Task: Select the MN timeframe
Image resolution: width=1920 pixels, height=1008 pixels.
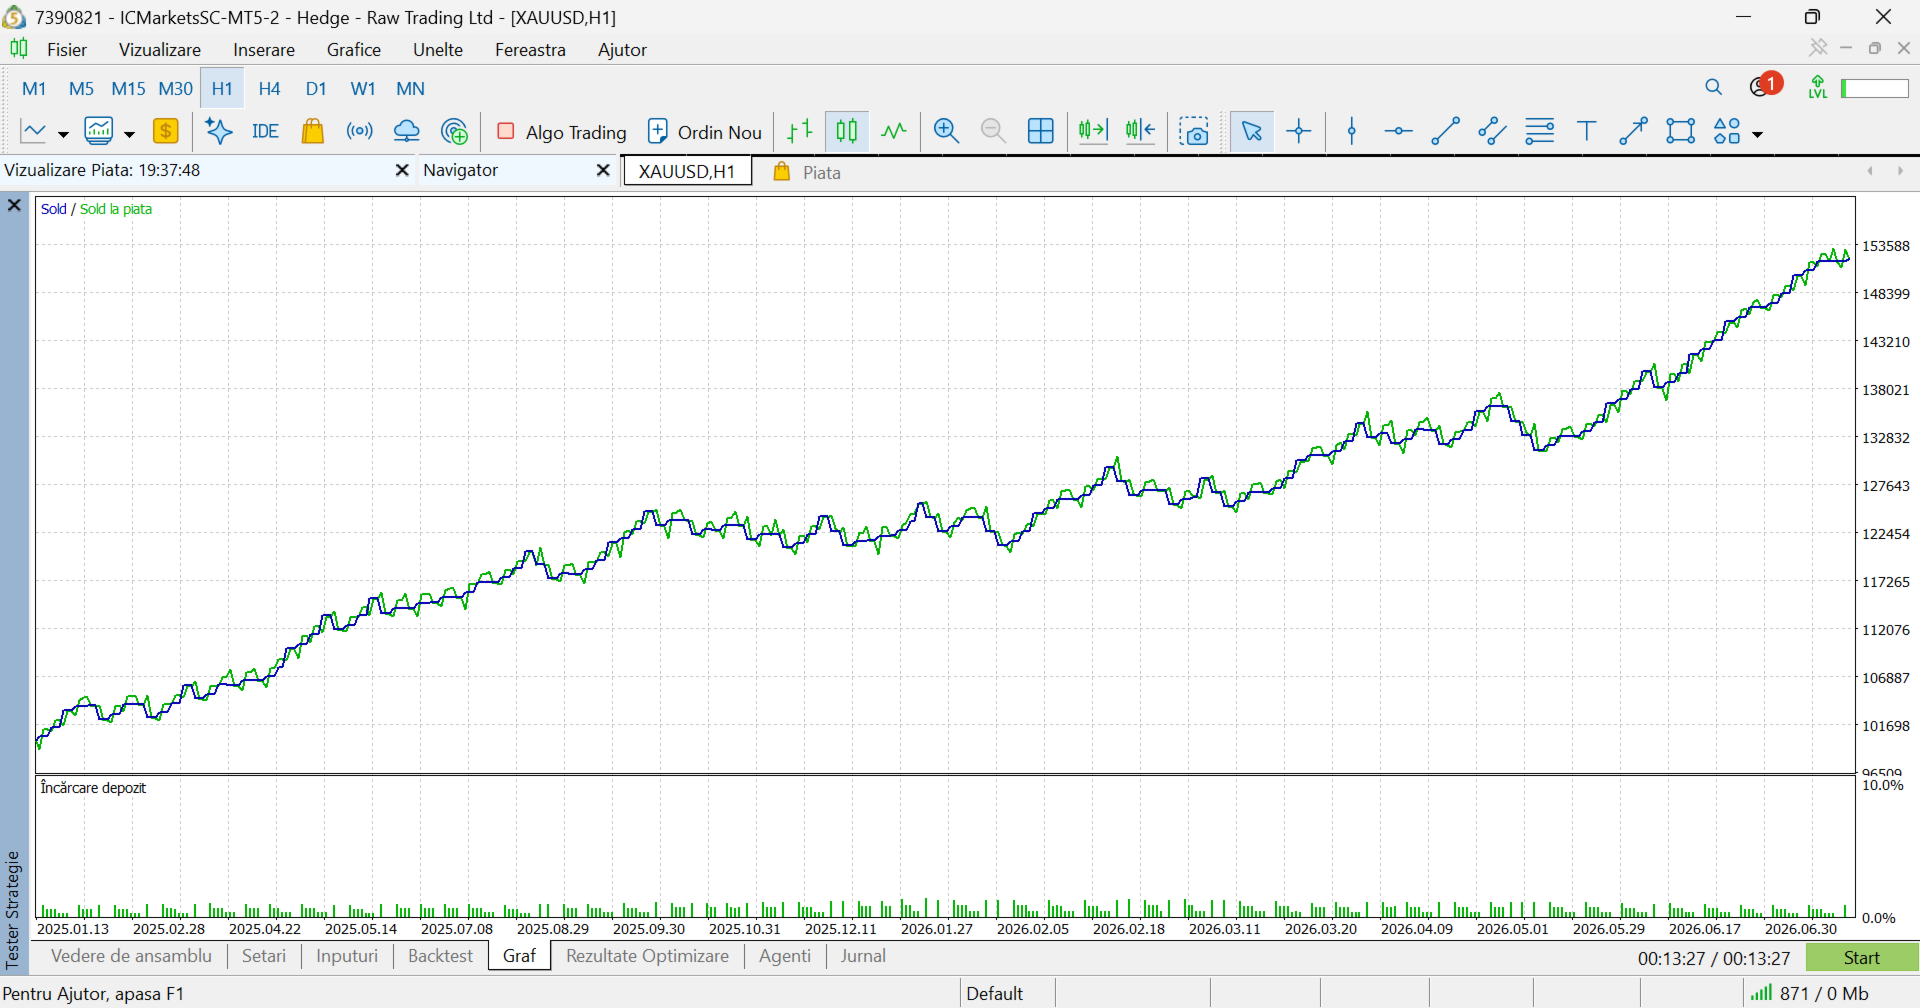Action: tap(410, 88)
